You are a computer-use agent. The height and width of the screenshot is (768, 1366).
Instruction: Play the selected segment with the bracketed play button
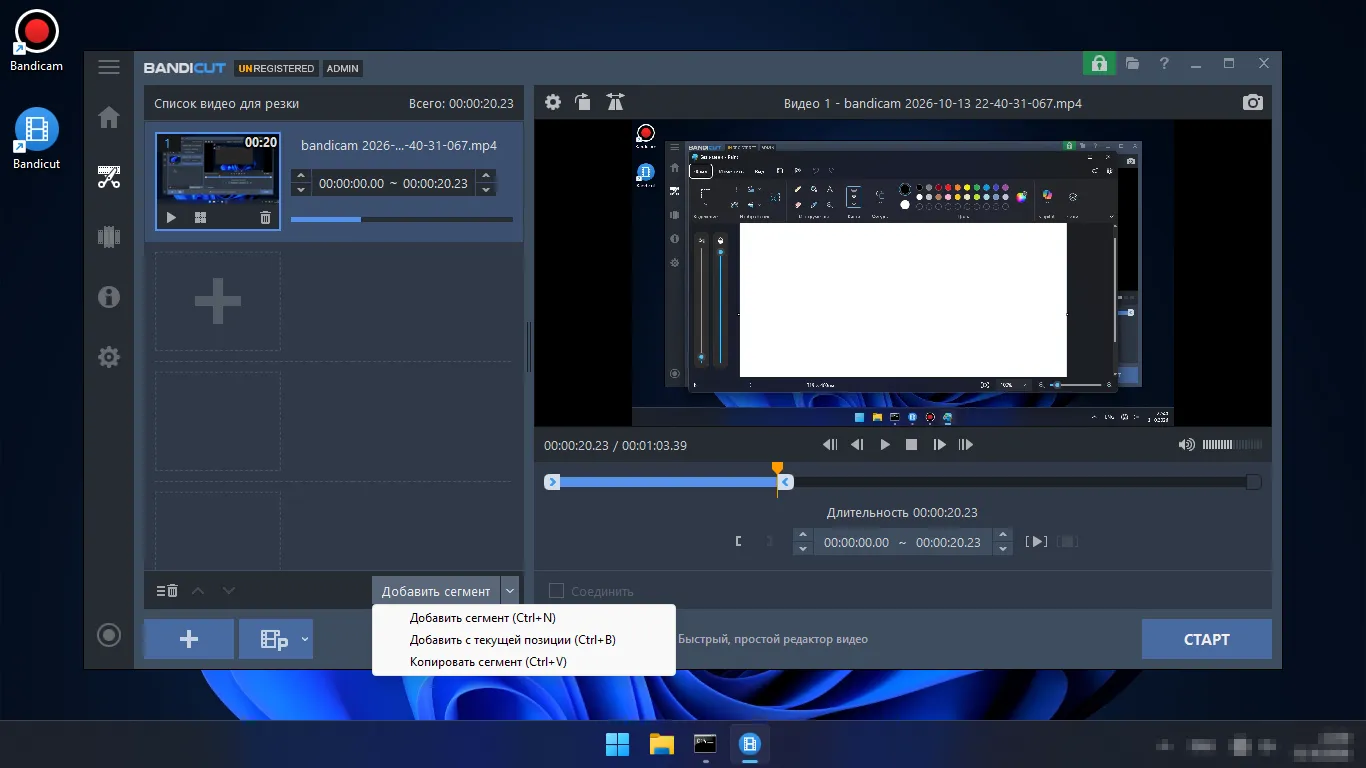pyautogui.click(x=1038, y=542)
